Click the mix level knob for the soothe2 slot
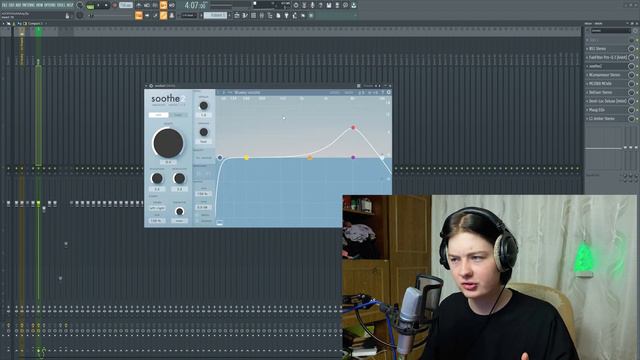 631,66
